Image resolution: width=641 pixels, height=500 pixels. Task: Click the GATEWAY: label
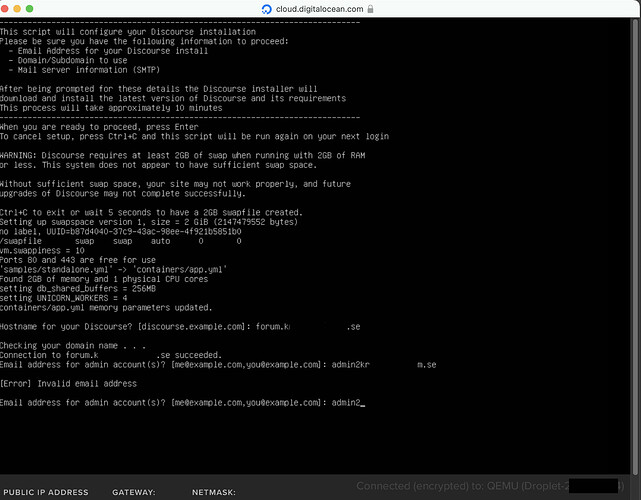tap(134, 492)
